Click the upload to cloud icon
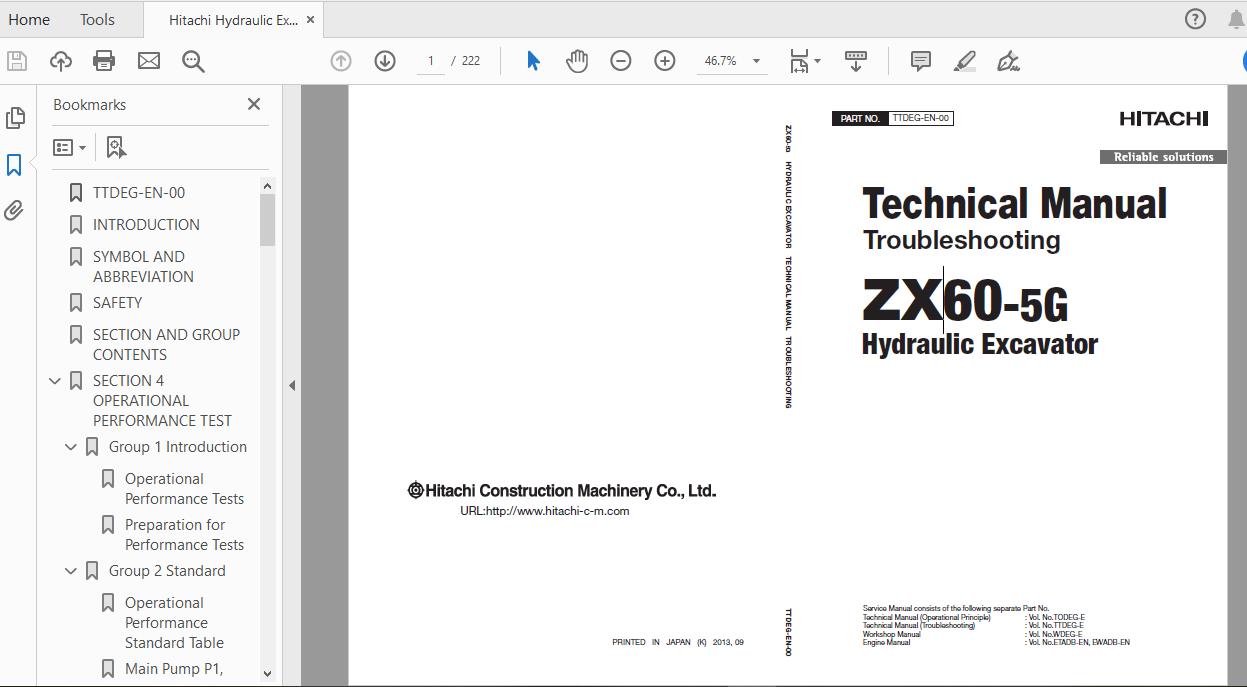The width and height of the screenshot is (1247, 687). click(61, 61)
